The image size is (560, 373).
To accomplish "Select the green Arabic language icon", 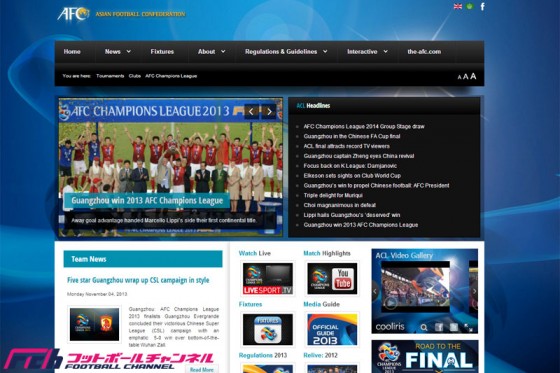I will (470, 6).
